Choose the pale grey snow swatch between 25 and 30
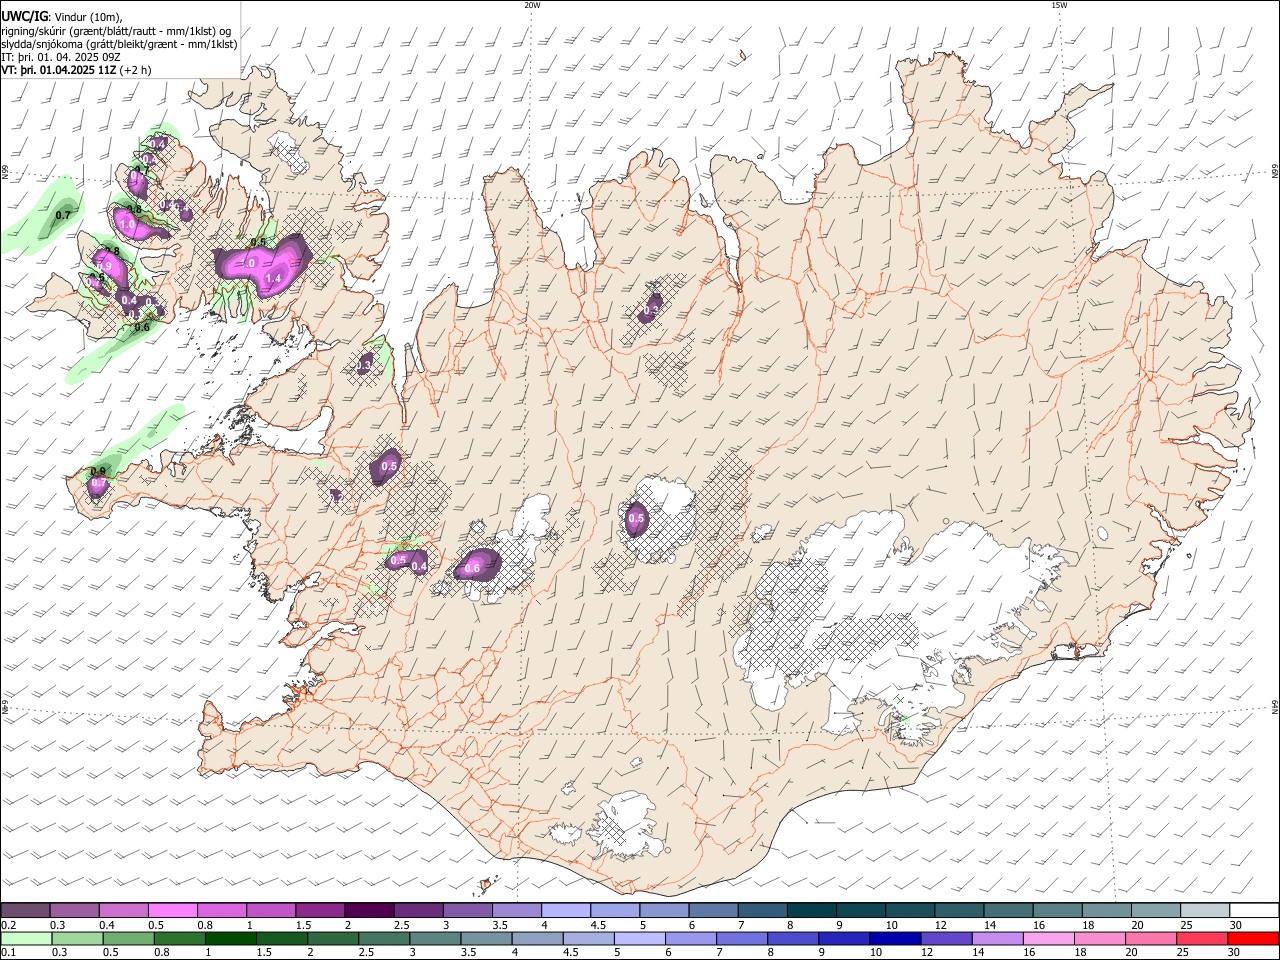The width and height of the screenshot is (1280, 960). tap(1203, 910)
